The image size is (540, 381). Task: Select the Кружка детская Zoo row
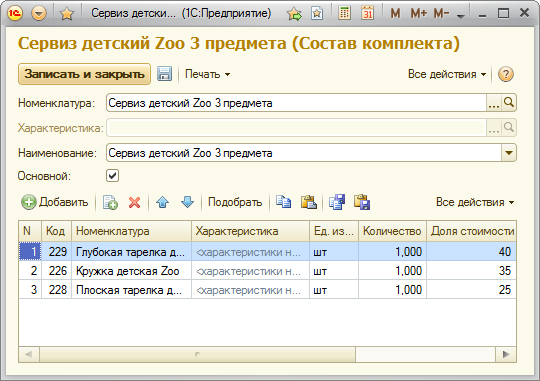point(267,271)
